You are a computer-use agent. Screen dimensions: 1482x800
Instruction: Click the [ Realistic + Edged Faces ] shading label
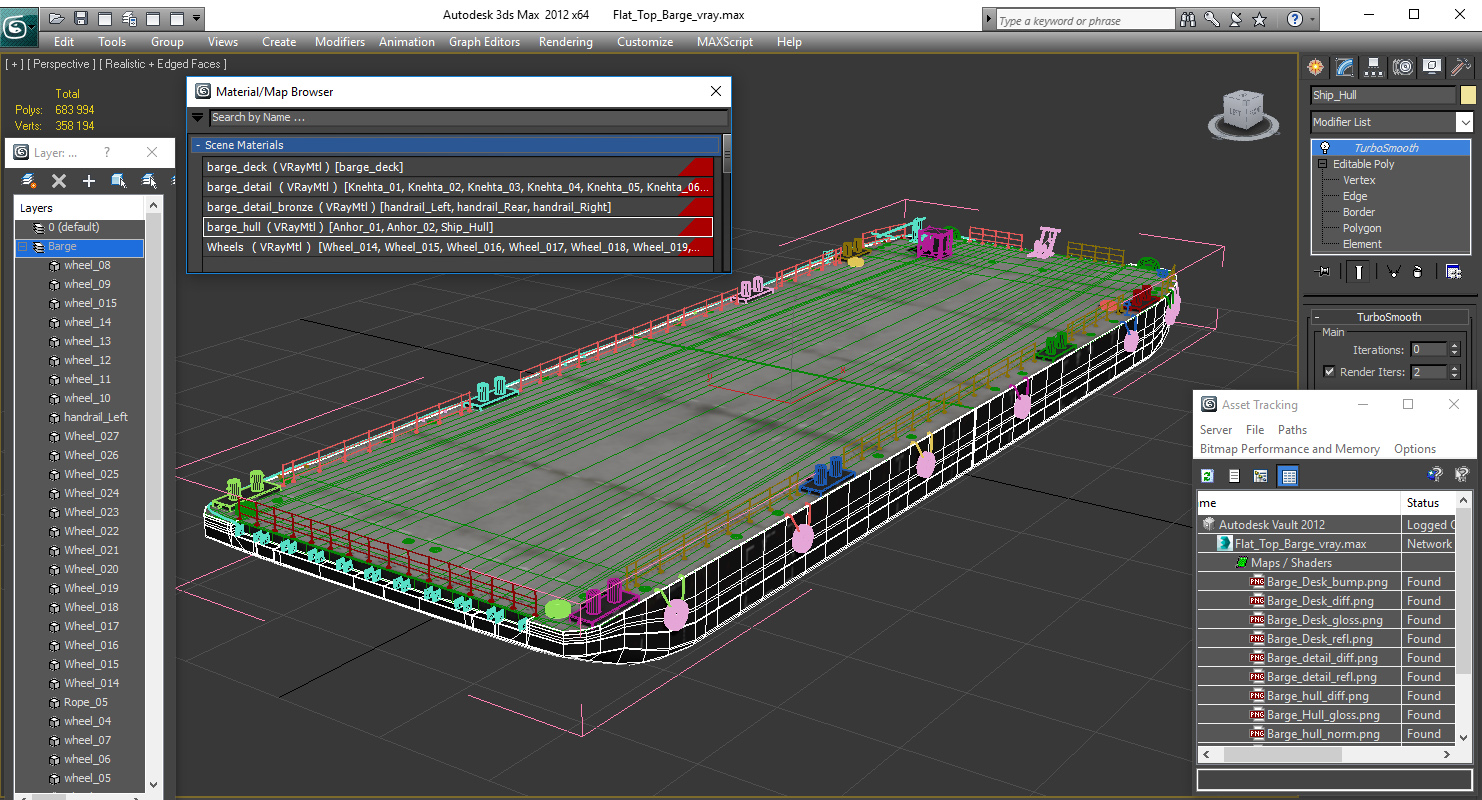coord(161,64)
